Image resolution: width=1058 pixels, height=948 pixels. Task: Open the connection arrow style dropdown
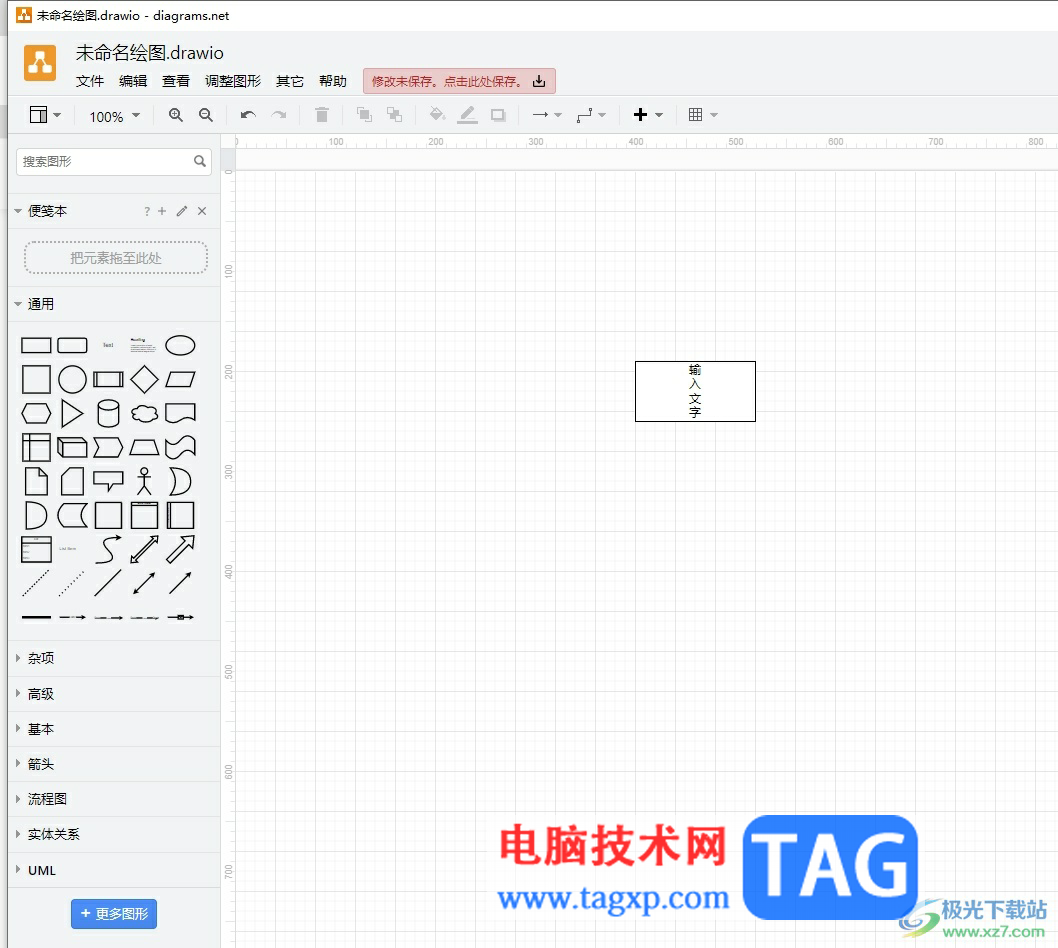tap(547, 115)
